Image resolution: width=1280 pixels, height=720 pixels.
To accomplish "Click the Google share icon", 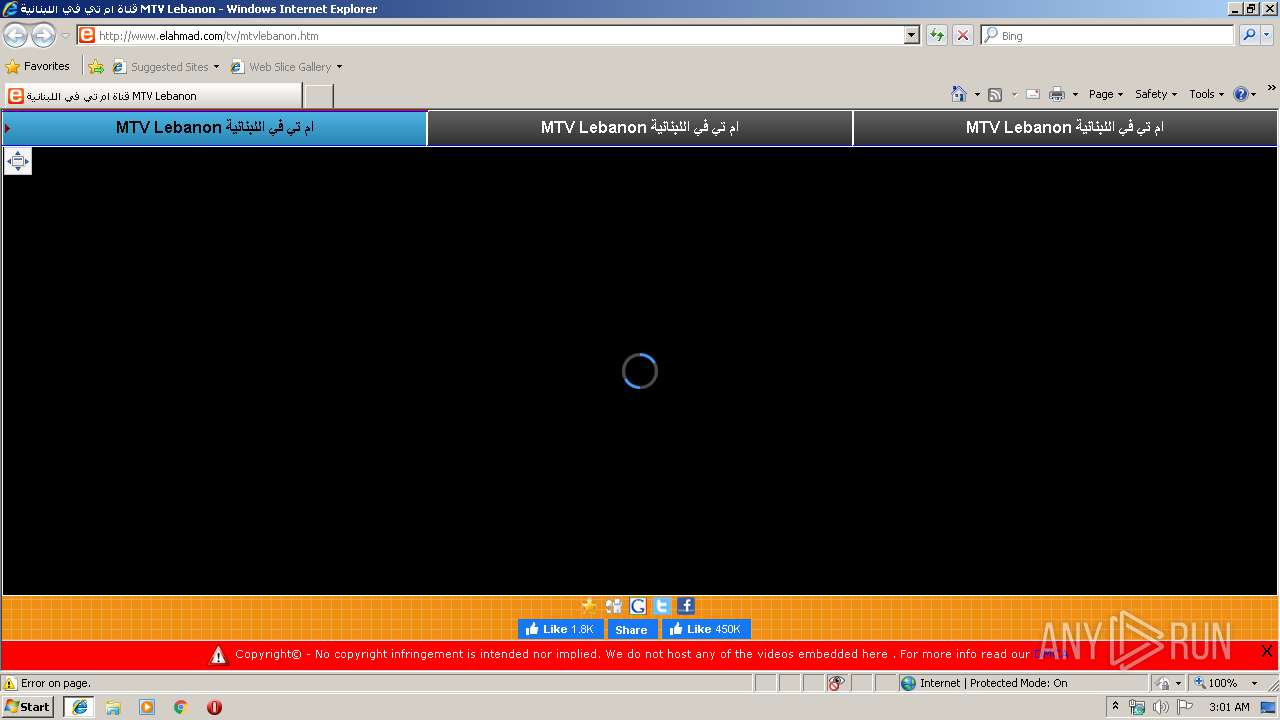I will coord(638,606).
